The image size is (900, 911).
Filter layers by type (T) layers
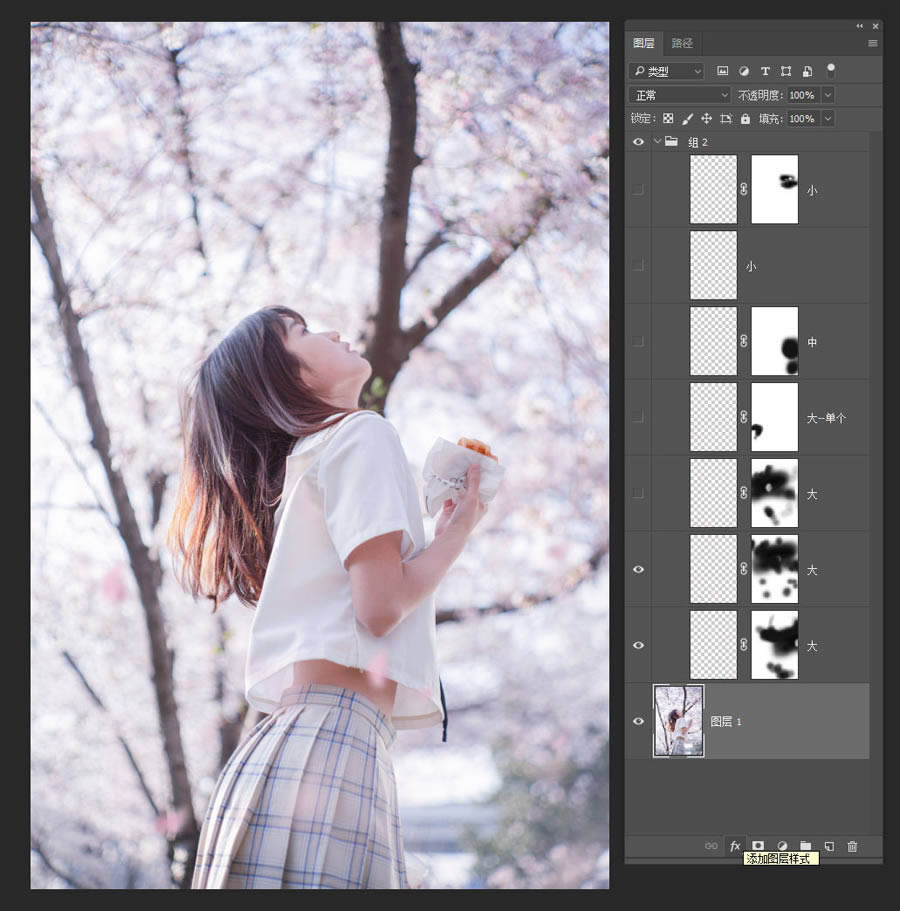click(x=765, y=71)
